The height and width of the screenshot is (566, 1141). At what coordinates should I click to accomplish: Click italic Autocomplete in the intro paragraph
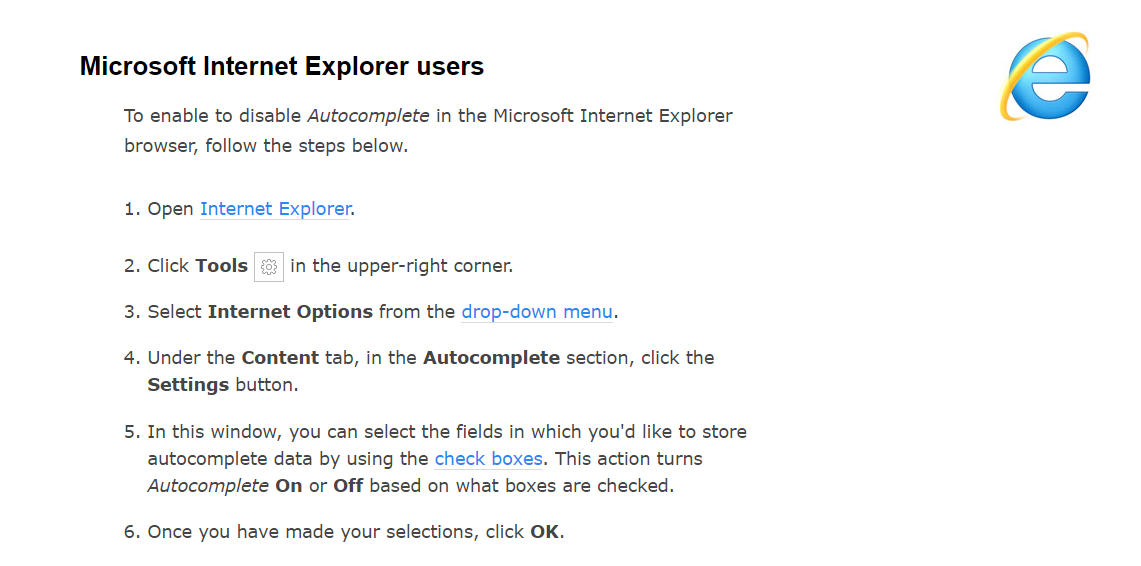pyautogui.click(x=368, y=116)
